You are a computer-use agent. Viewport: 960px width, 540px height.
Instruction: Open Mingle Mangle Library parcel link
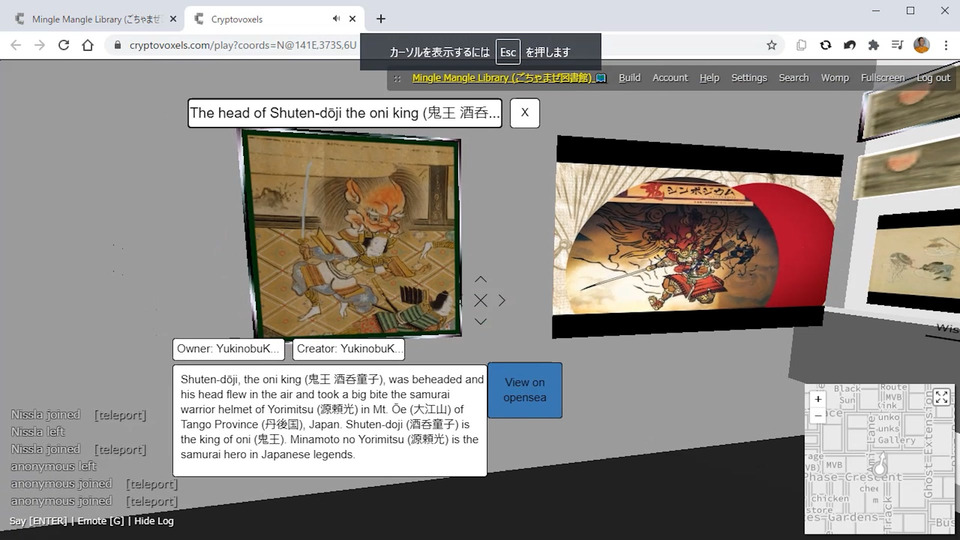[509, 78]
